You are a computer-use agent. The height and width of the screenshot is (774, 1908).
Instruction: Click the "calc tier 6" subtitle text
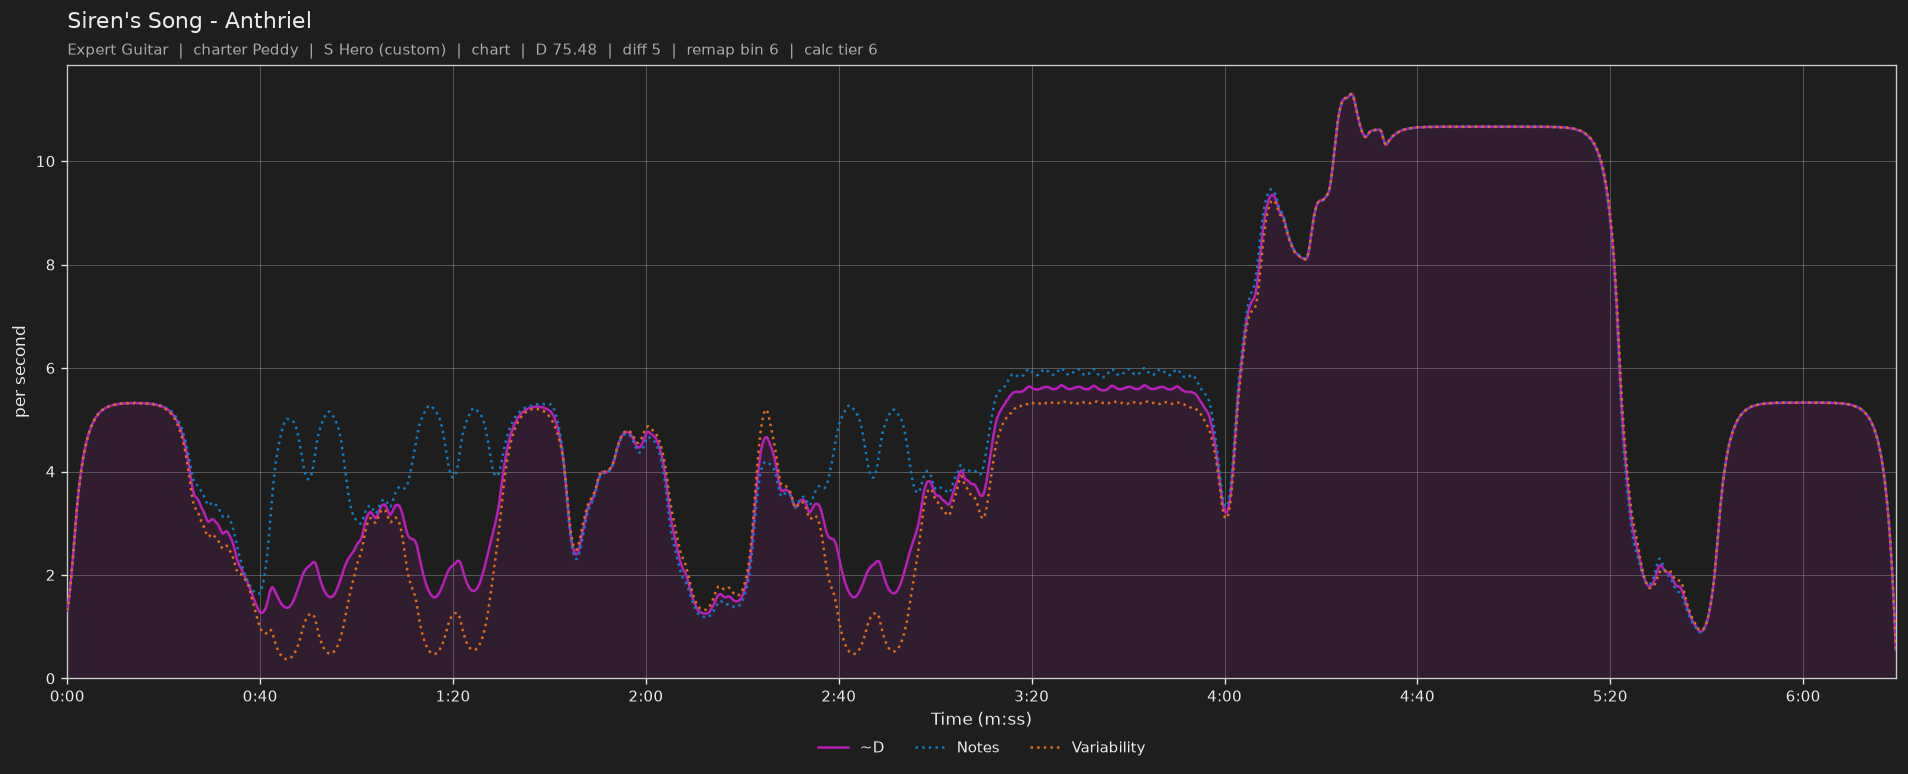coord(841,50)
